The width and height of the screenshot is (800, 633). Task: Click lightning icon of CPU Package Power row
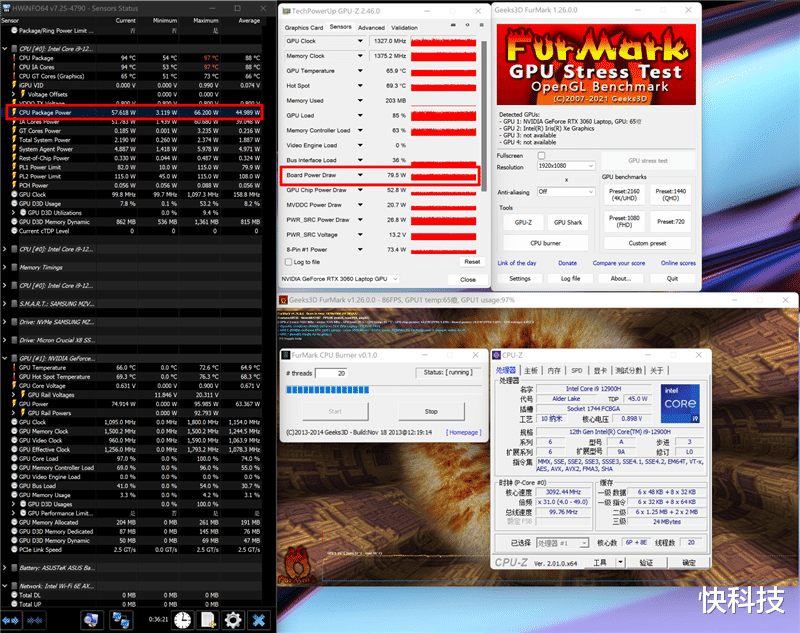pyautogui.click(x=14, y=112)
